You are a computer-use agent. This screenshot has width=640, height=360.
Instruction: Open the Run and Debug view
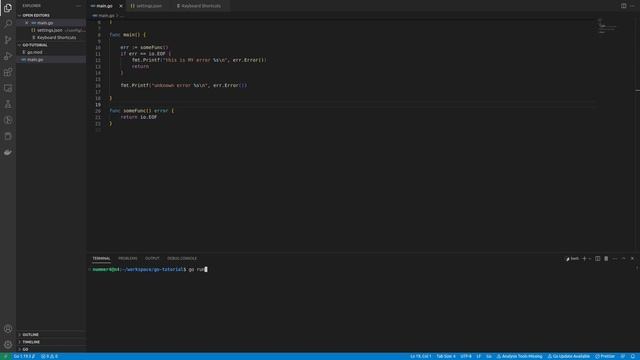tap(8, 56)
